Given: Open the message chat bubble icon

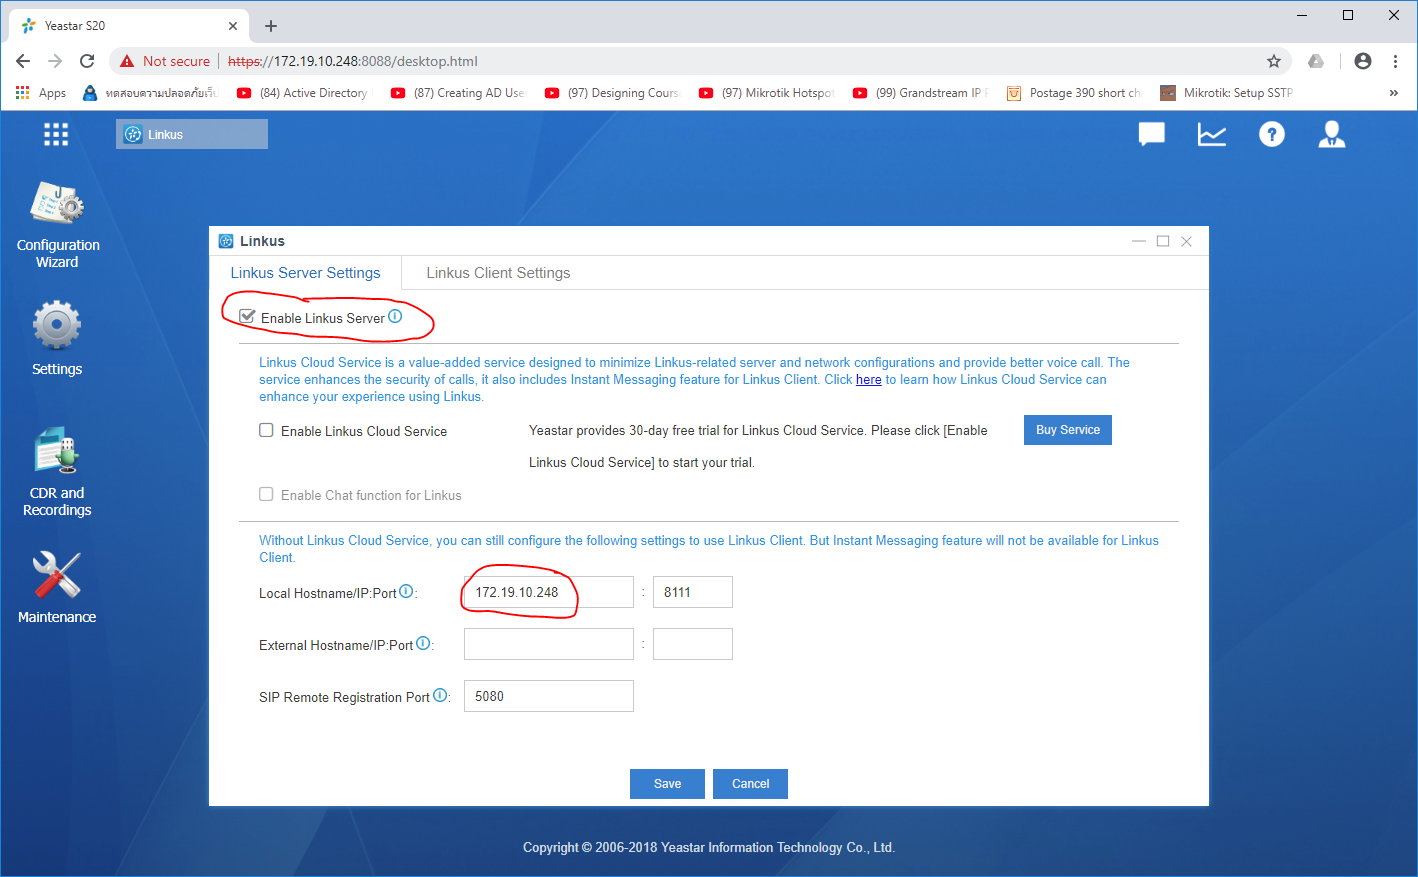Looking at the screenshot, I should pos(1152,134).
